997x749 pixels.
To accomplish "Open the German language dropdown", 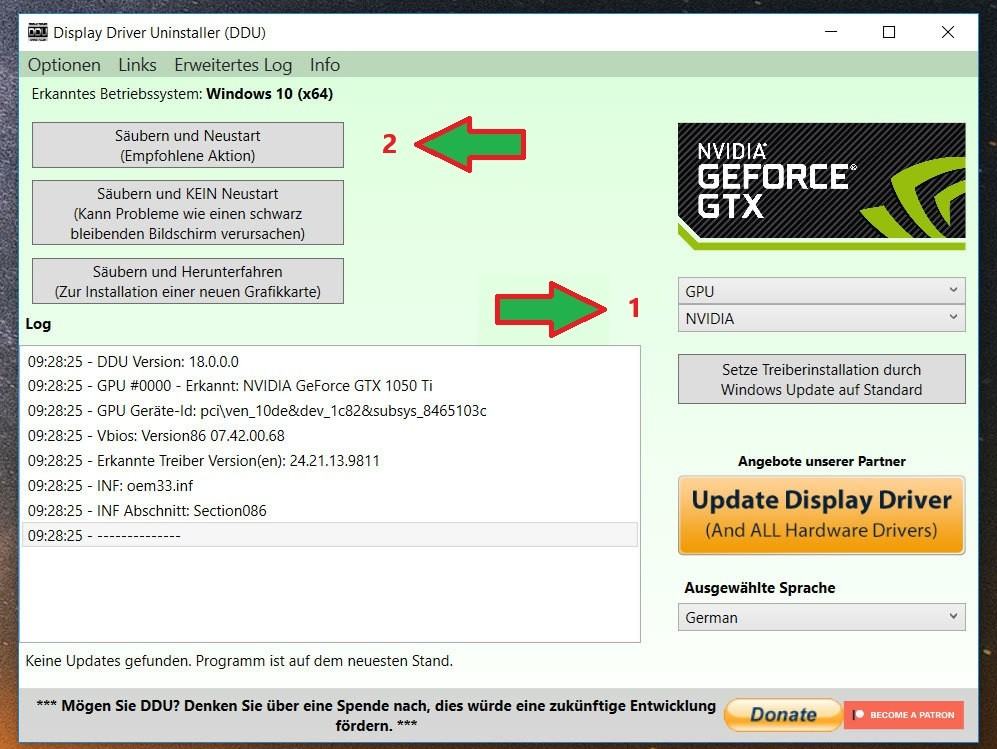I will 822,617.
